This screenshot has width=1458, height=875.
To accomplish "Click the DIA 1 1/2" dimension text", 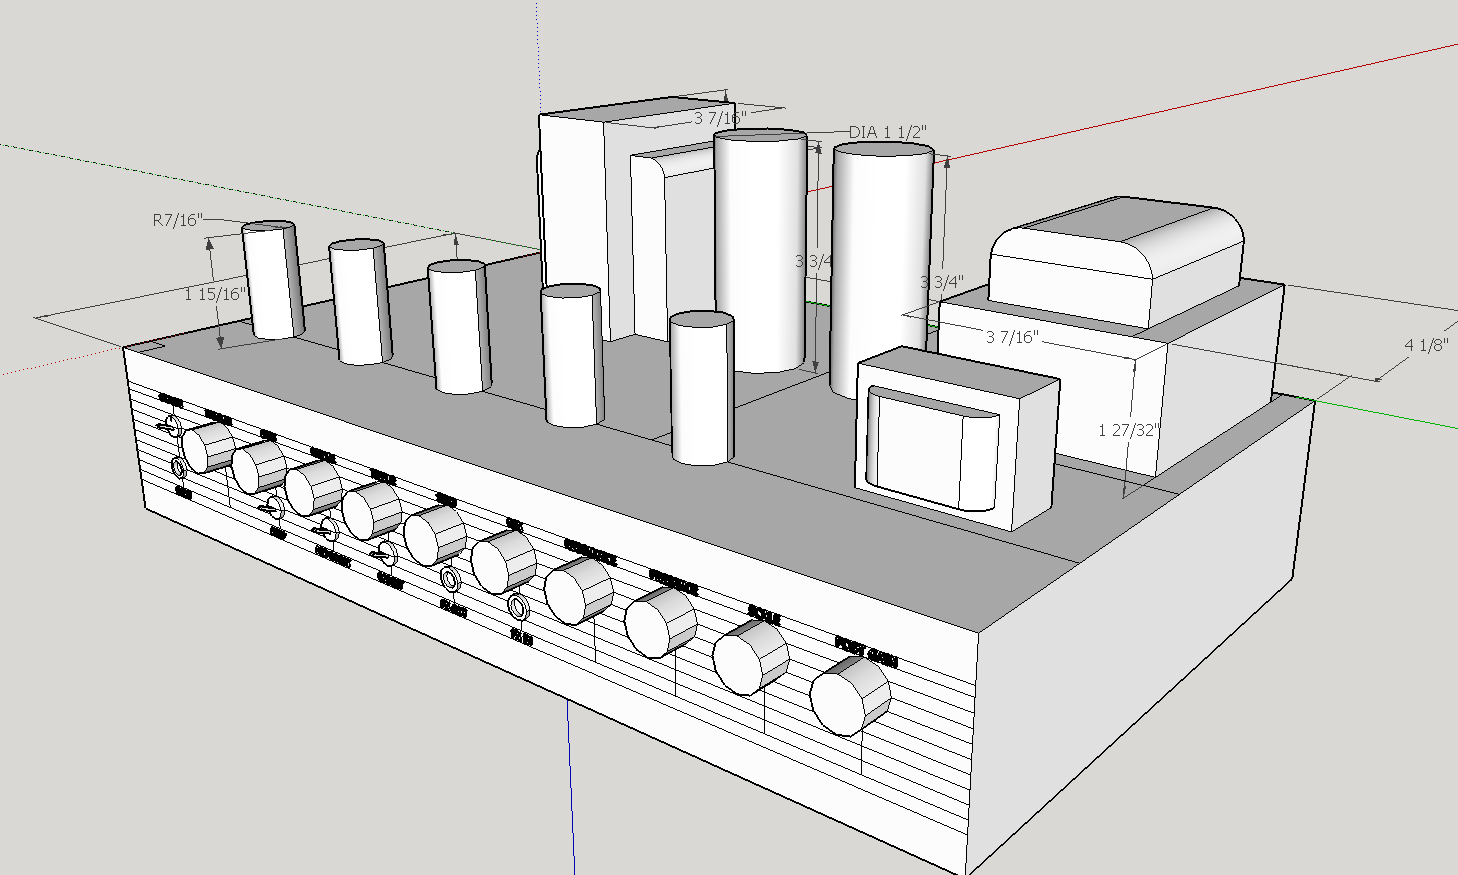I will tap(888, 132).
